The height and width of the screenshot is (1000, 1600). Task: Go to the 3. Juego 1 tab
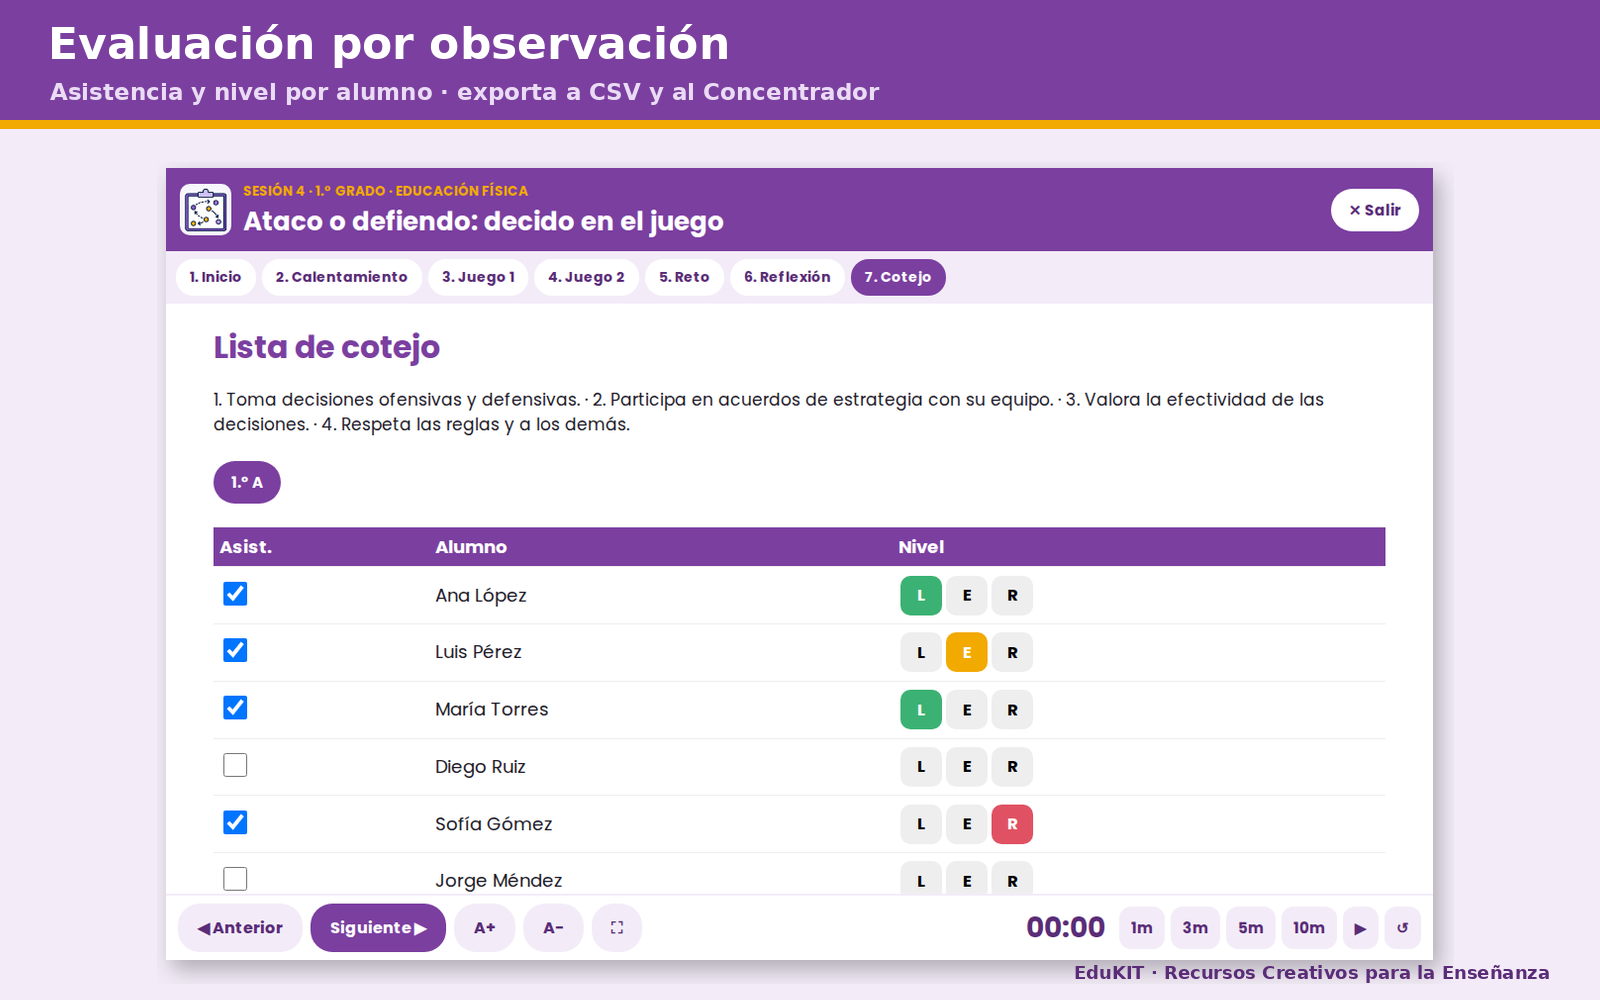(478, 277)
